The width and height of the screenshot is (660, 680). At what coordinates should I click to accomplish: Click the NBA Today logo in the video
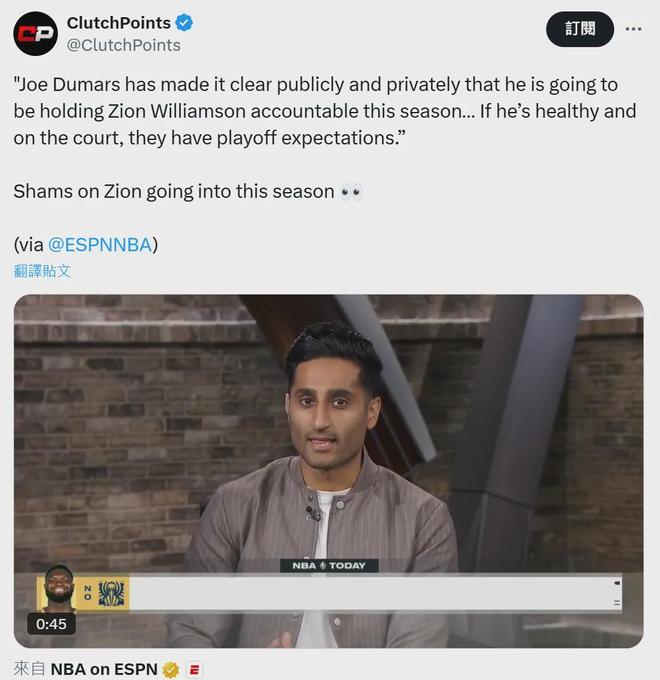(329, 566)
